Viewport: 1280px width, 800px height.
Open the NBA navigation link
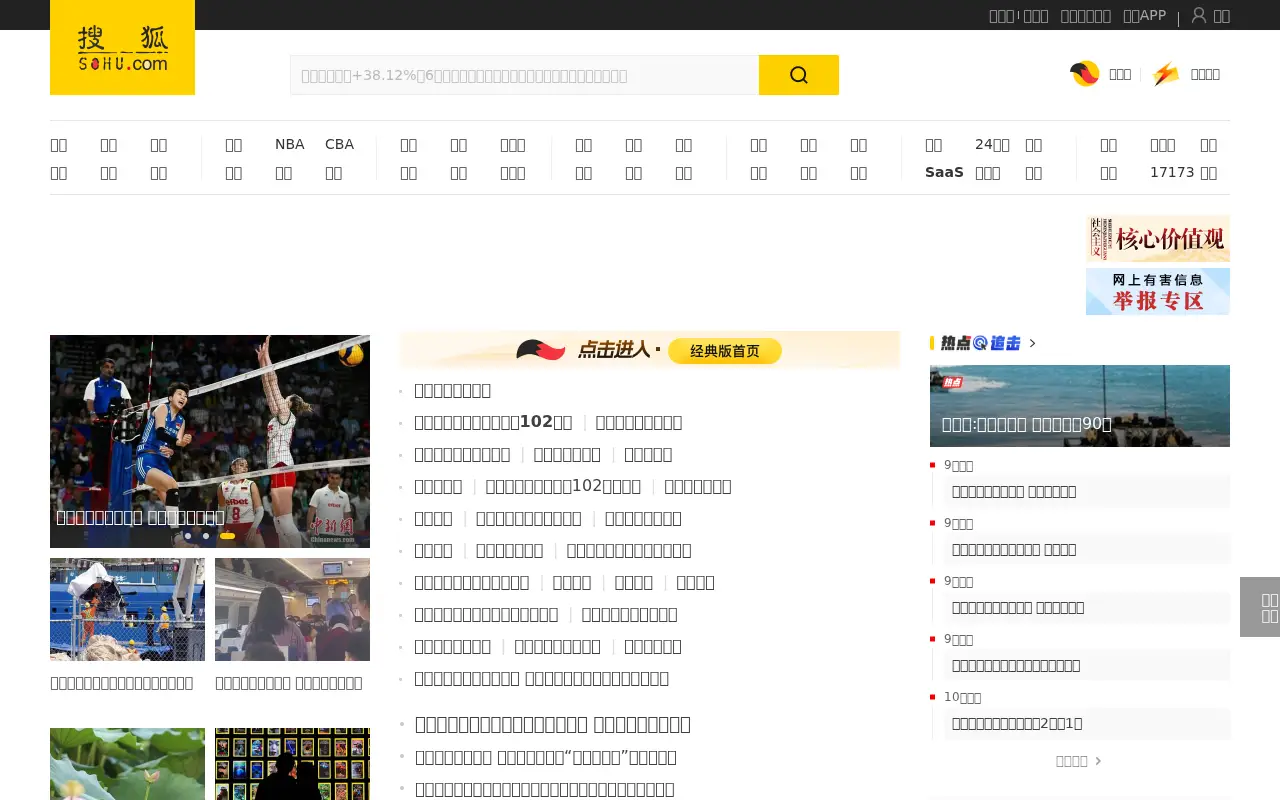click(290, 144)
